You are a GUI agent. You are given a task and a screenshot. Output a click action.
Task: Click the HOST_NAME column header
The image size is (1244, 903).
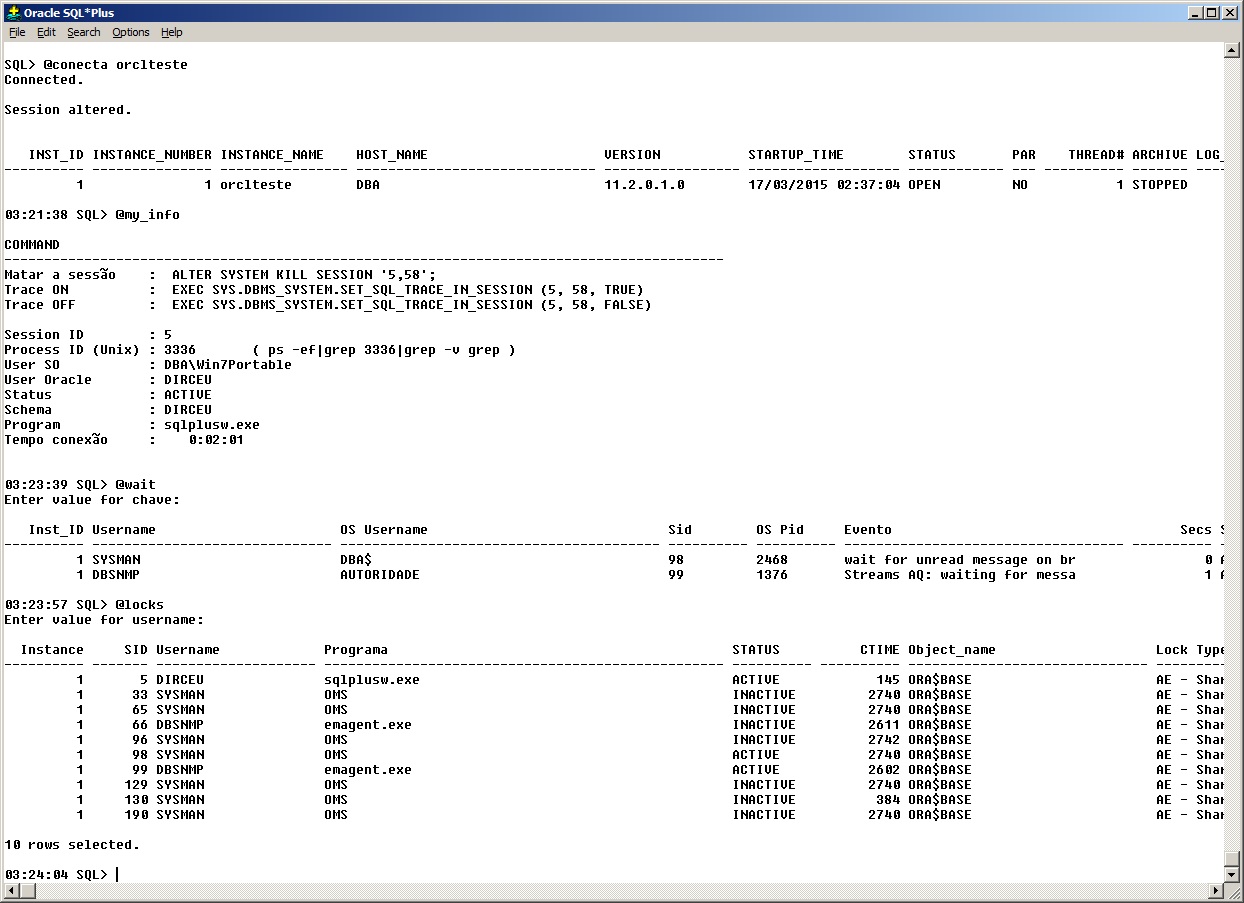392,155
